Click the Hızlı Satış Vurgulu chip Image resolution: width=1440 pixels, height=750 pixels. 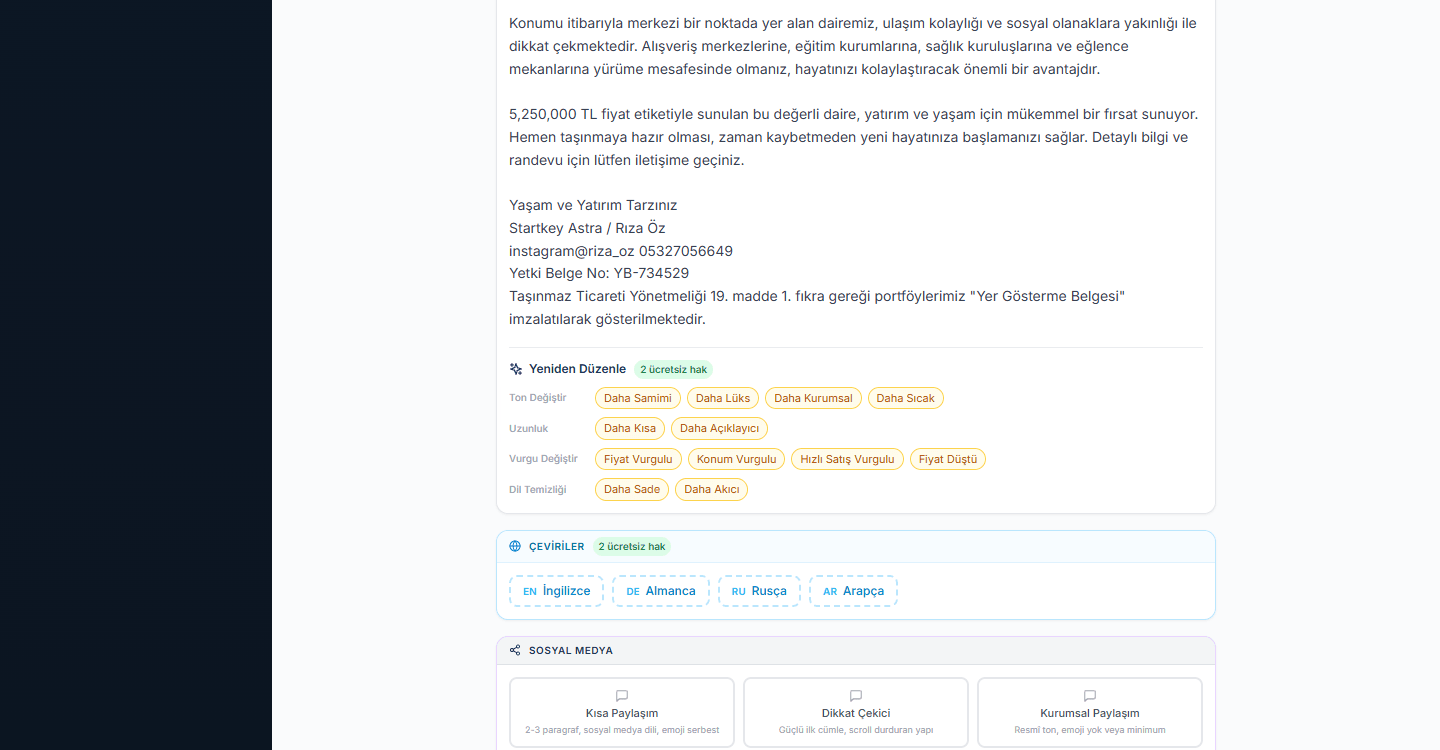tap(847, 459)
